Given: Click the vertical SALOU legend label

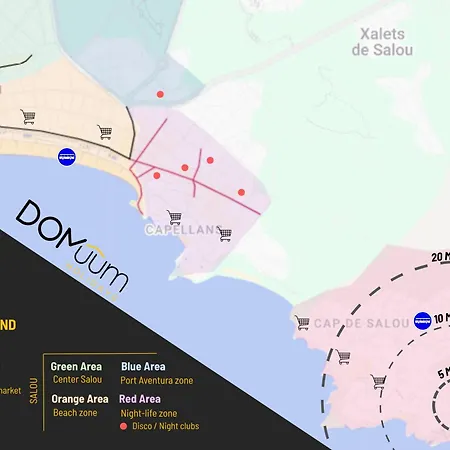Looking at the screenshot, I should click(34, 390).
